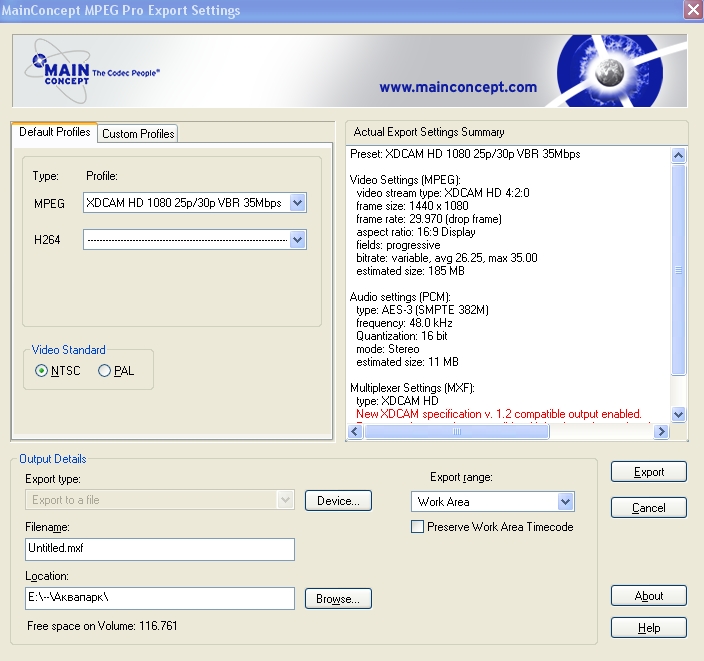Screen dimensions: 704x661
Task: Select the NTSC video standard
Action: click(x=57, y=371)
